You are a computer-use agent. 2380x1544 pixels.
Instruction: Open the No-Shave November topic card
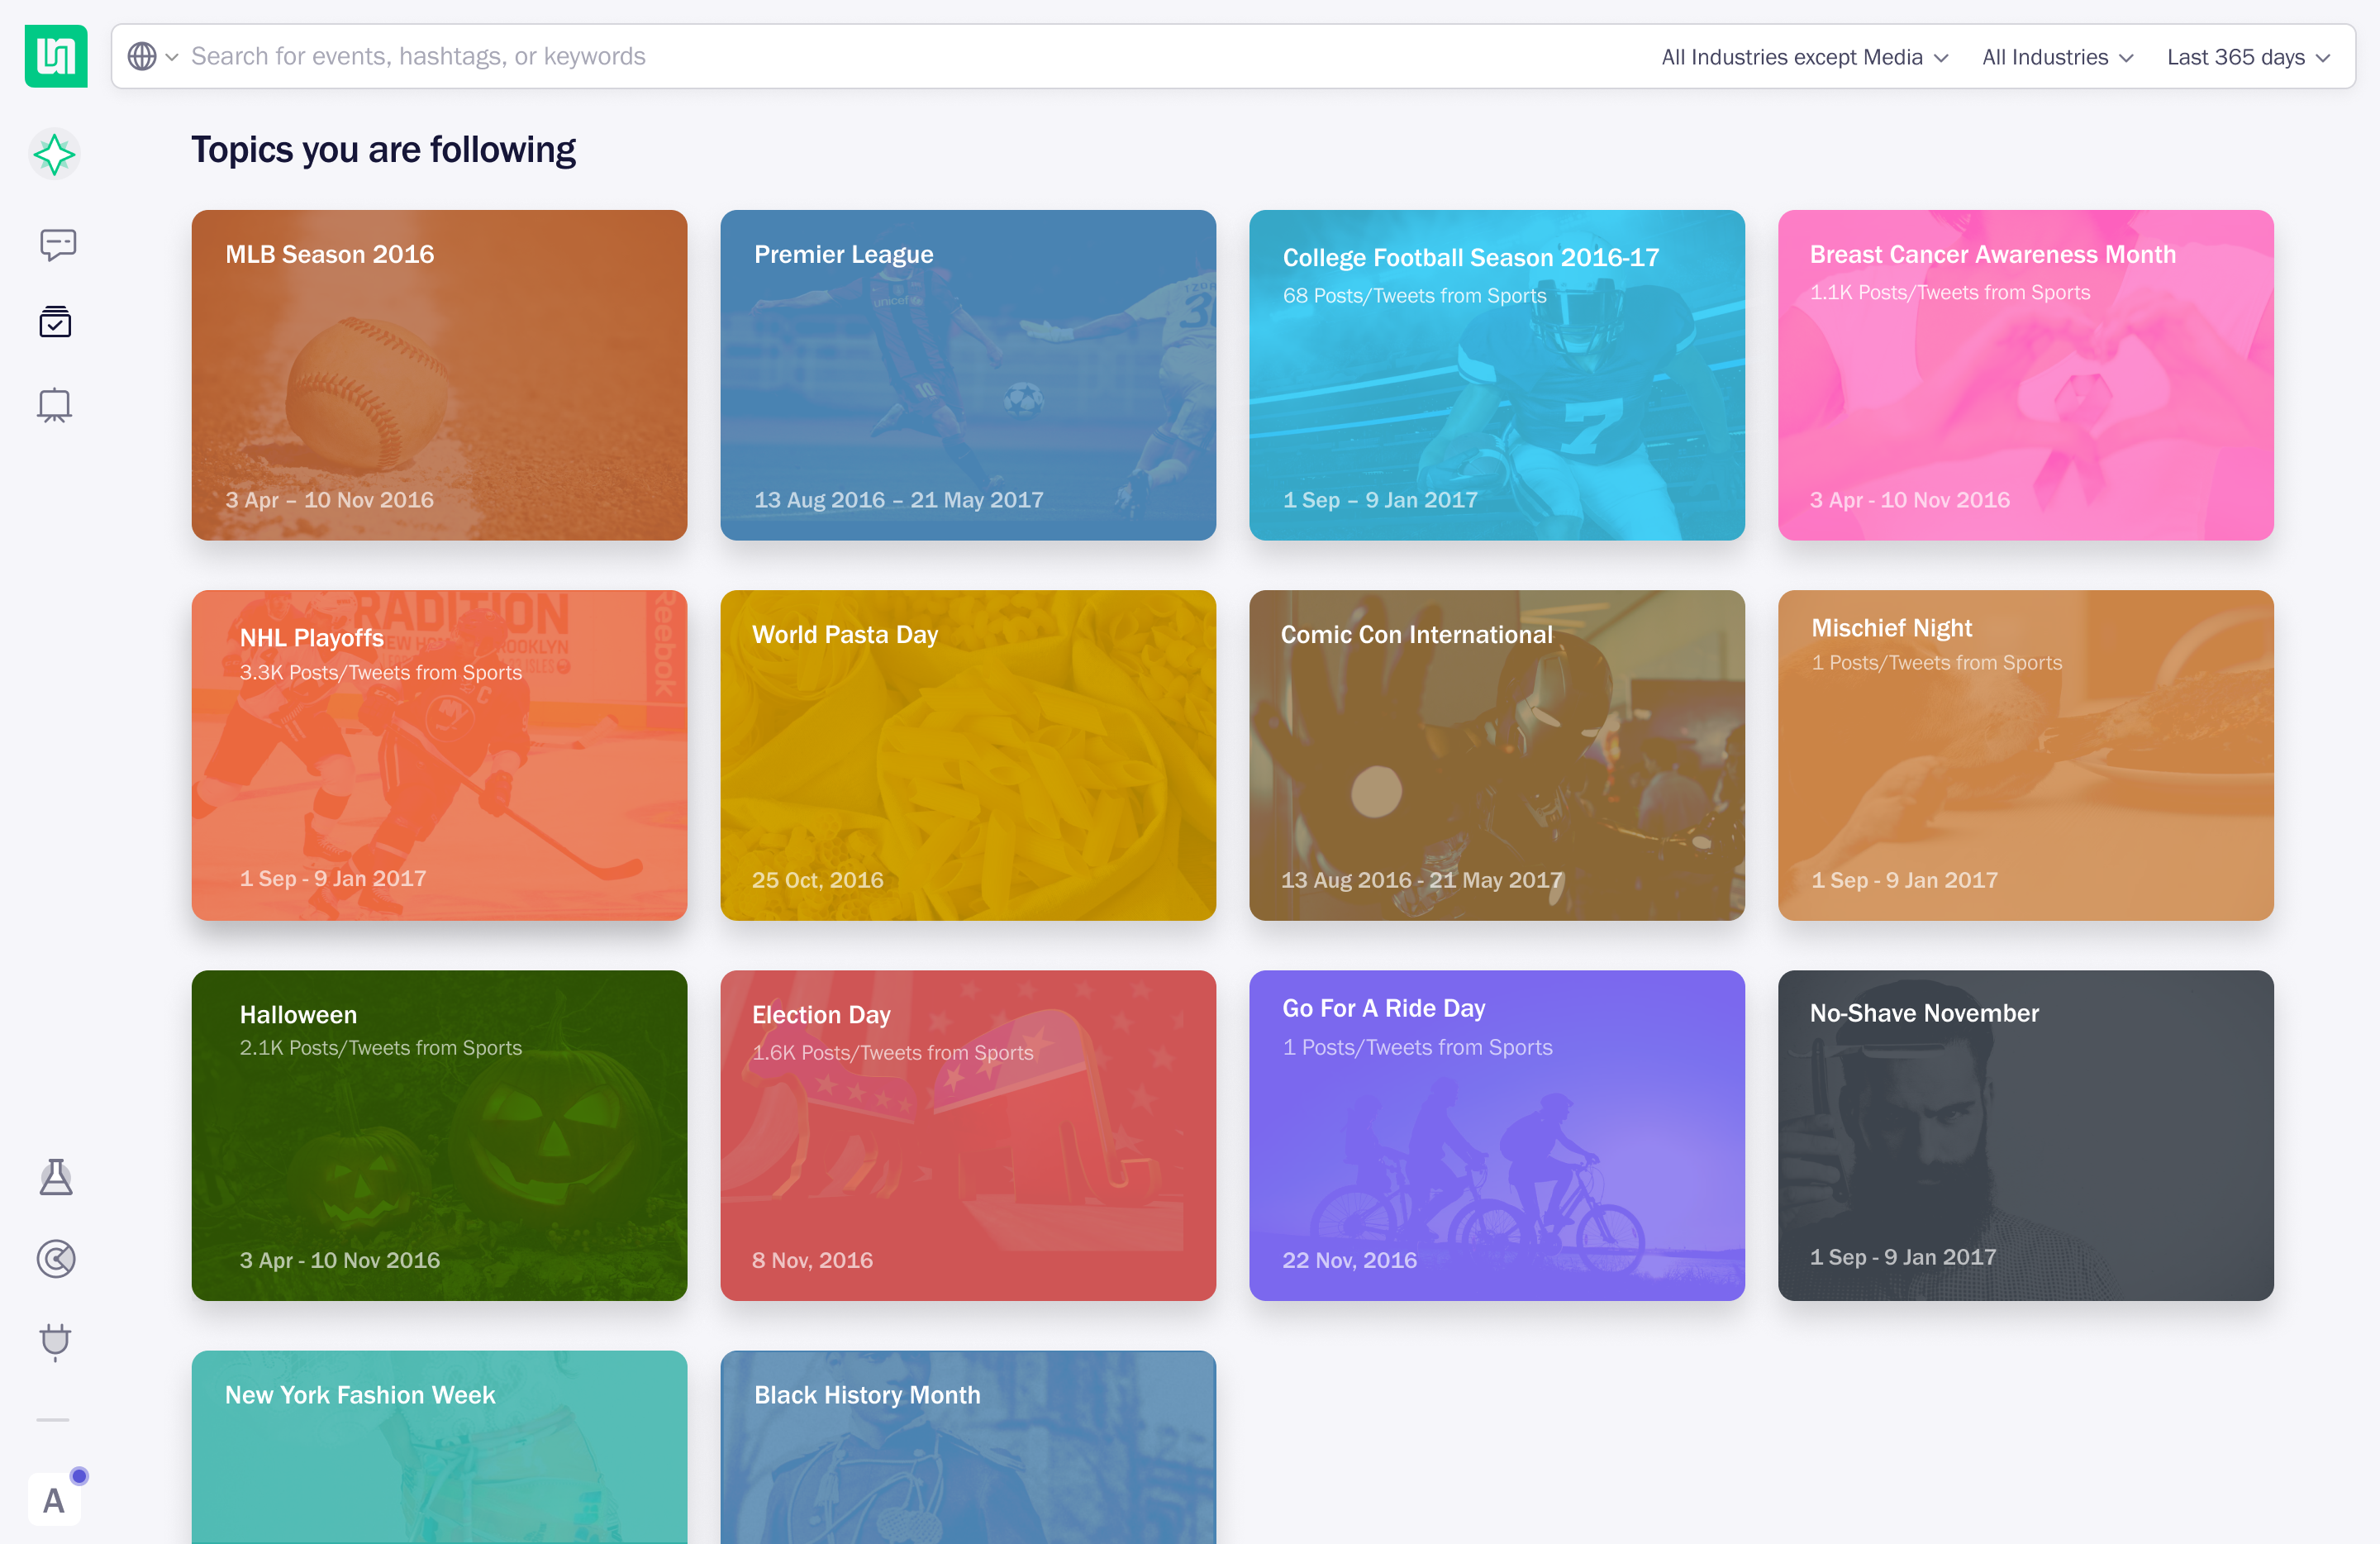(2025, 1135)
